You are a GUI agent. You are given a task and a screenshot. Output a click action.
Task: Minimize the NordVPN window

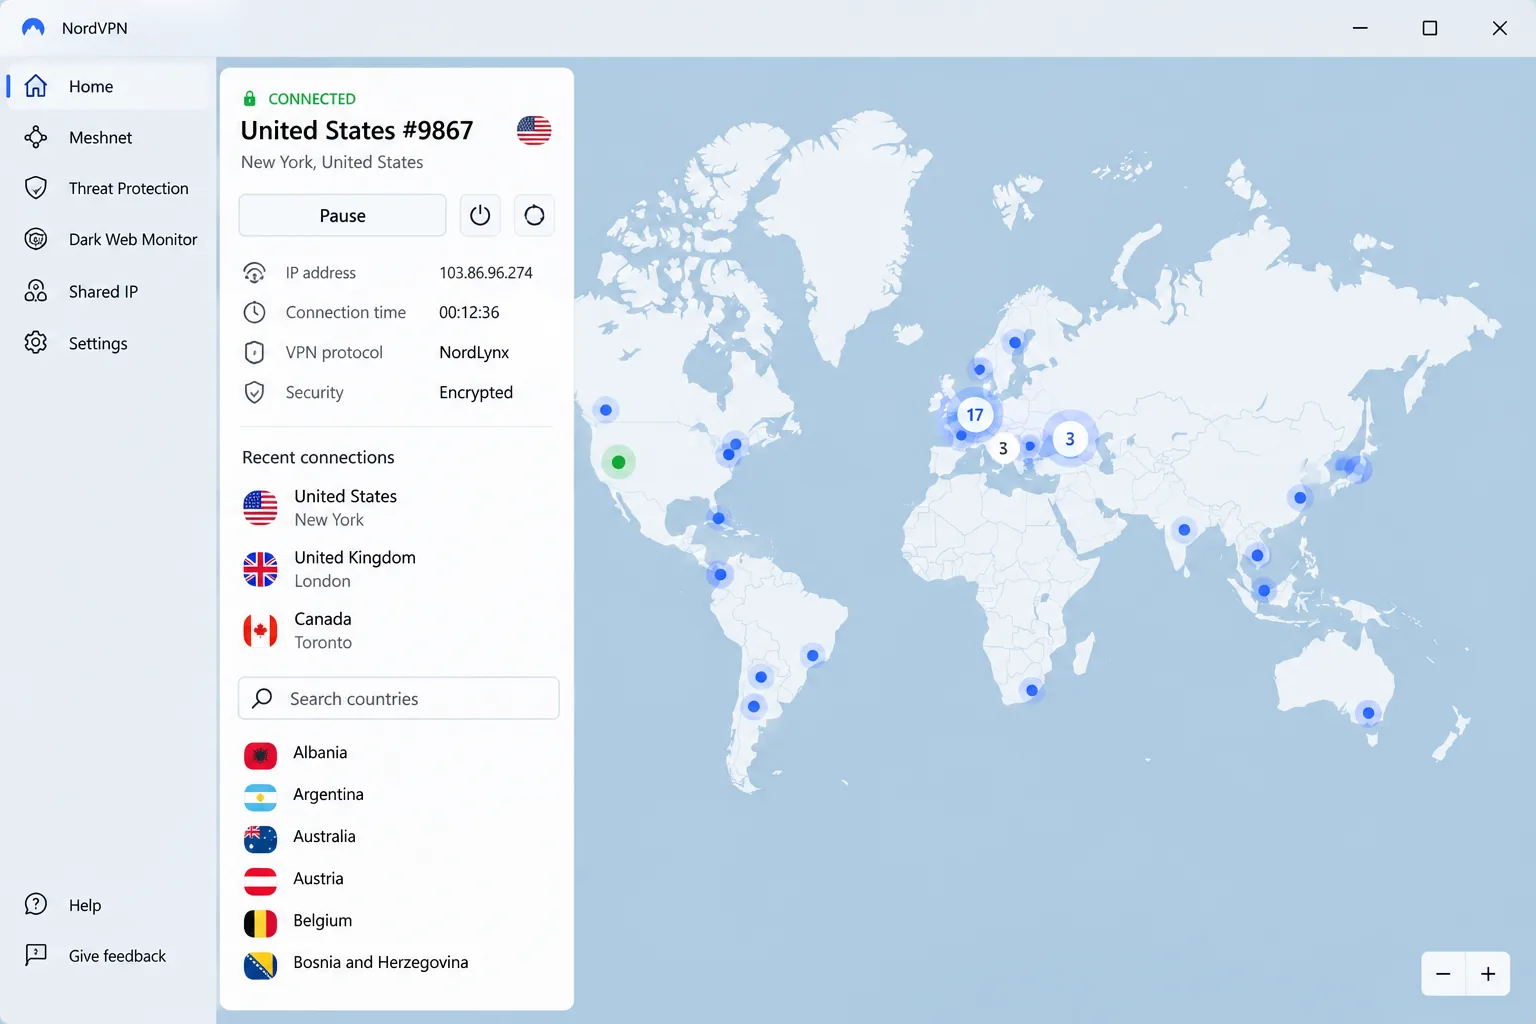click(x=1360, y=28)
